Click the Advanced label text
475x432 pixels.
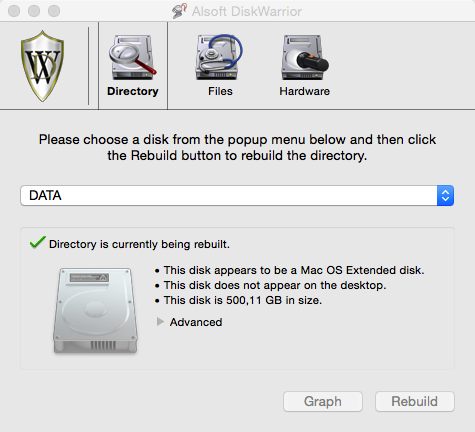196,322
